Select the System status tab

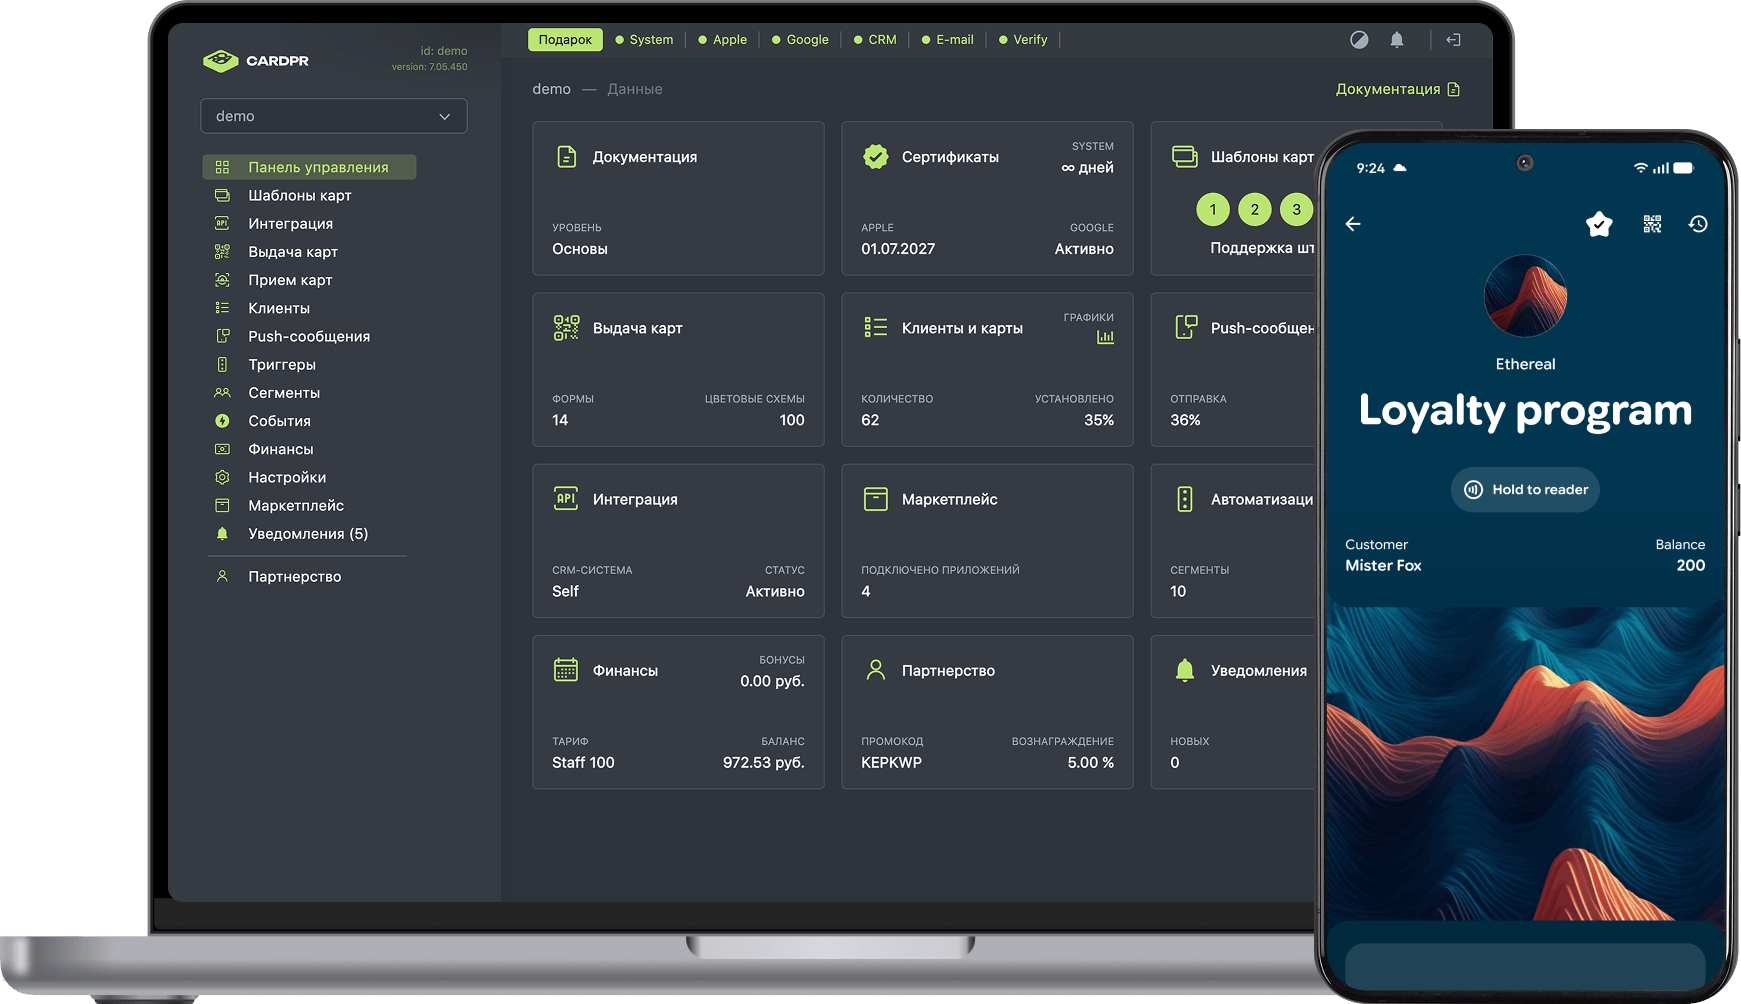point(644,40)
